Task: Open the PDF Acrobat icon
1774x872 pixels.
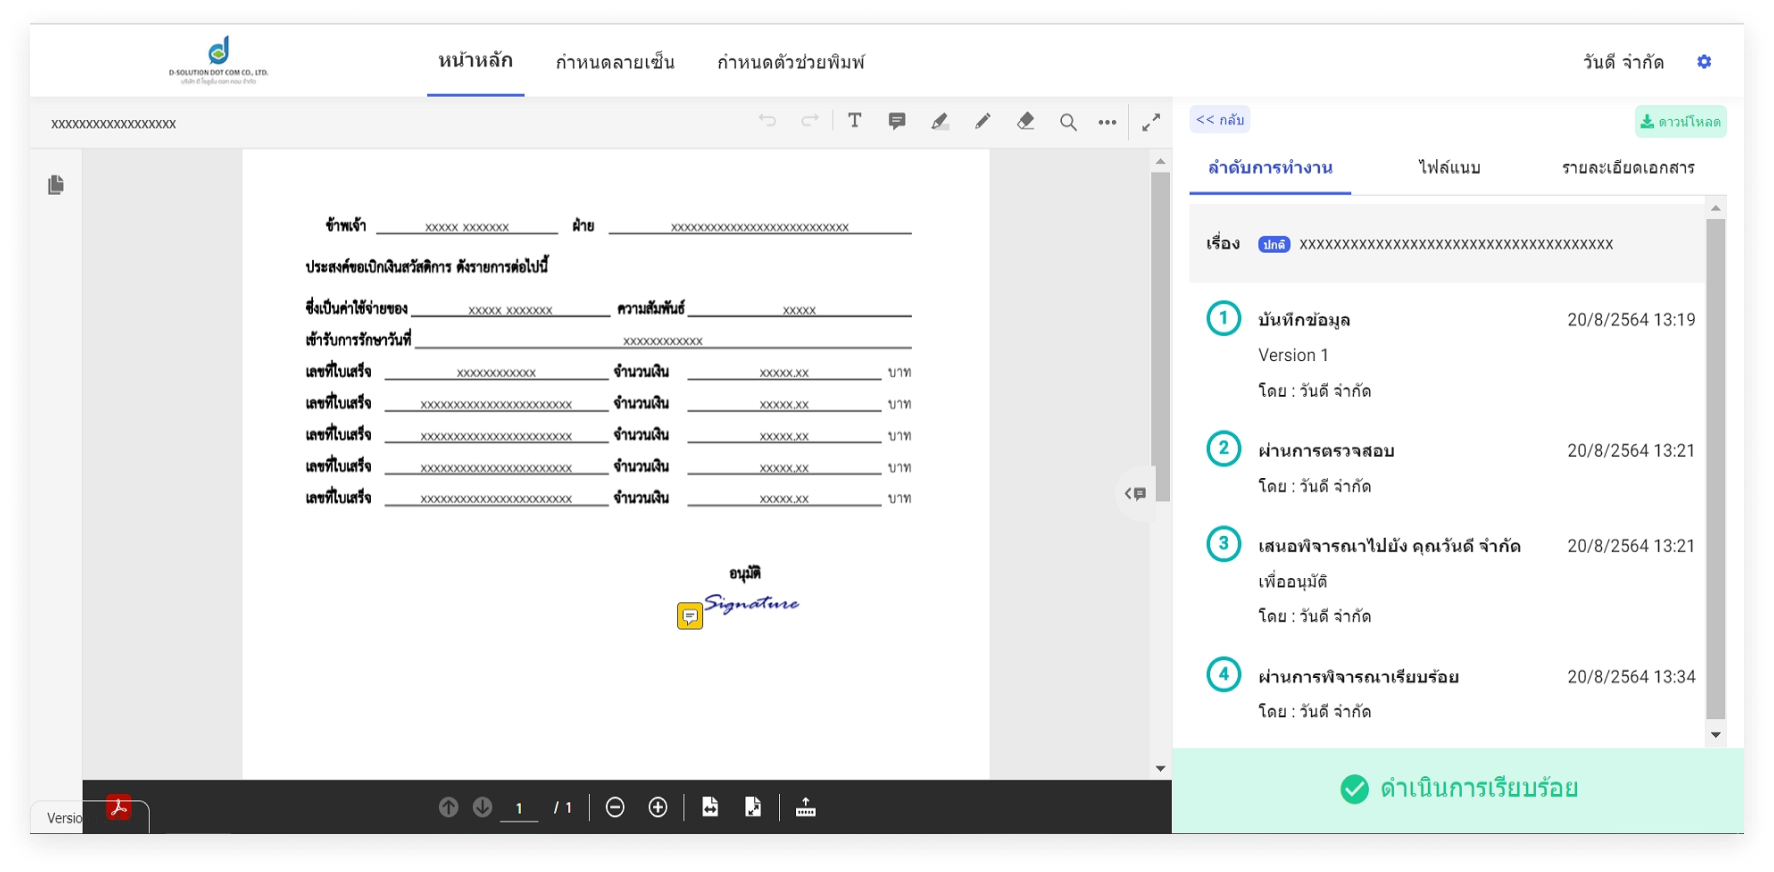Action: click(x=119, y=806)
